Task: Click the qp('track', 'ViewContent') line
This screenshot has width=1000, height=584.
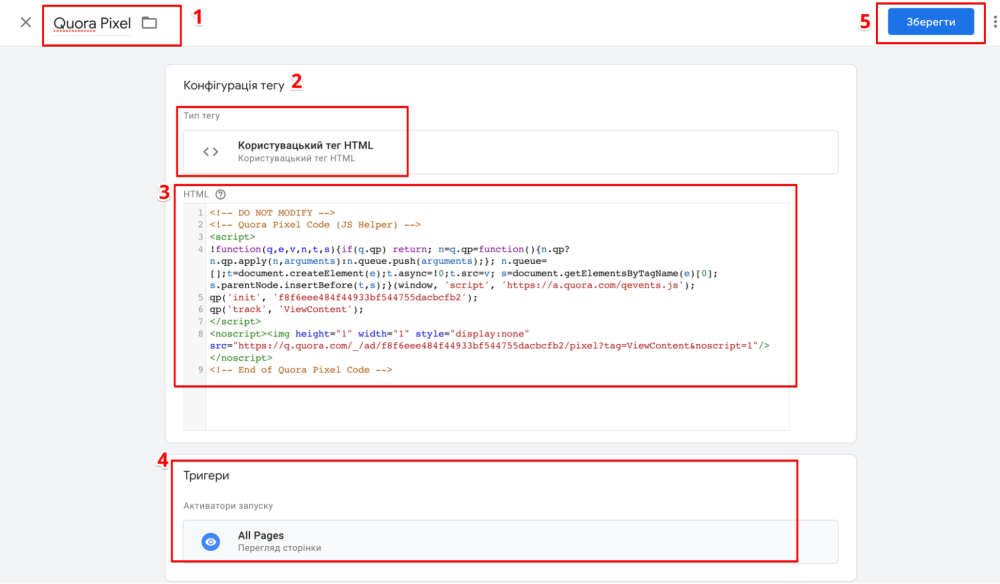Action: pos(286,310)
